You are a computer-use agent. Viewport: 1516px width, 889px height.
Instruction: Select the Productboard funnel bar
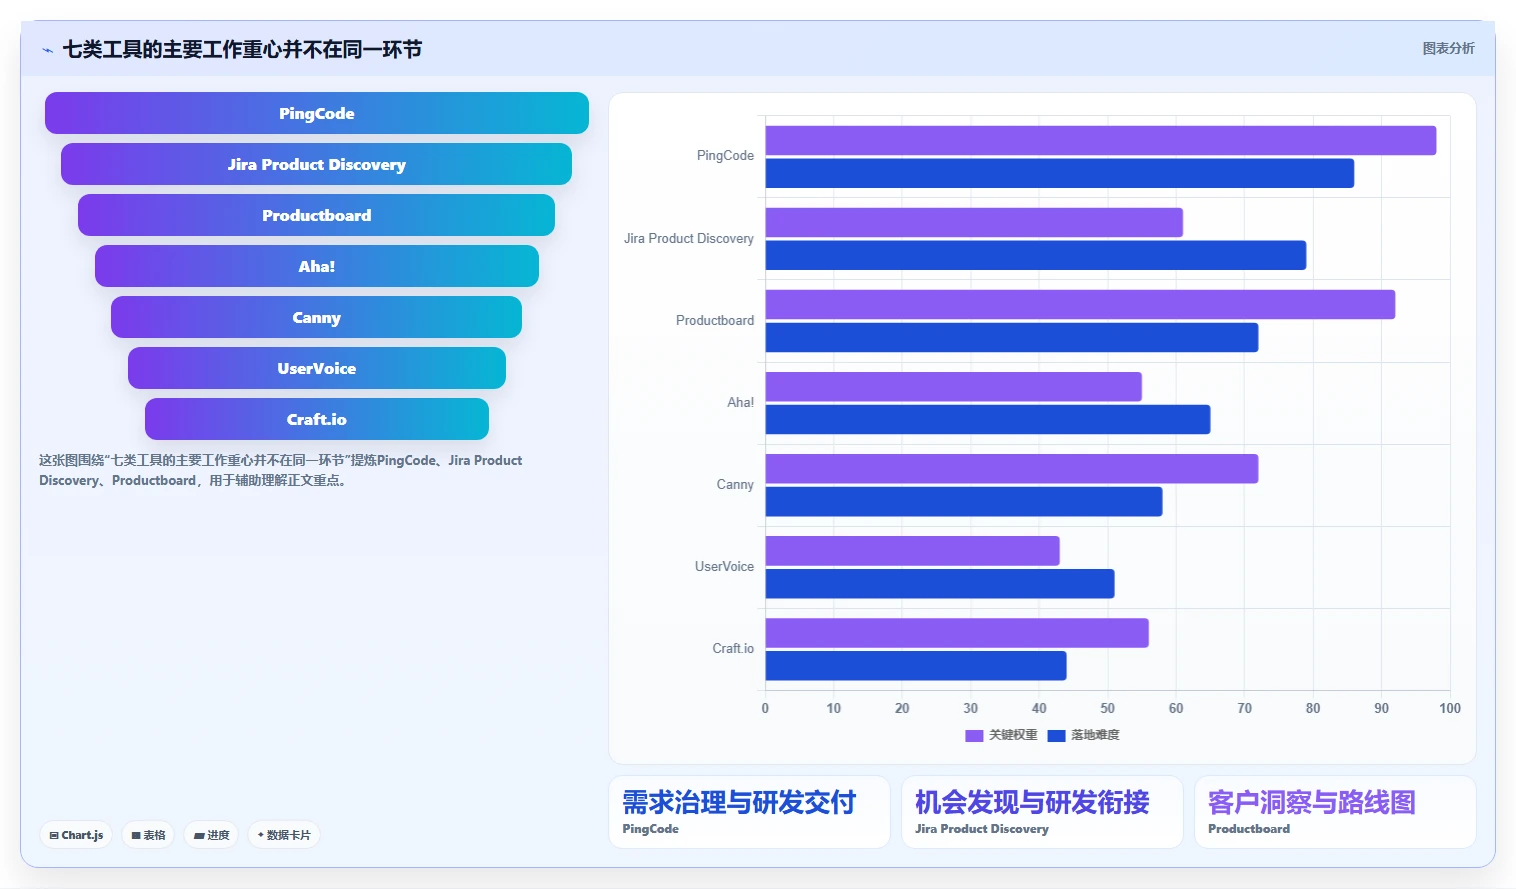tap(316, 215)
